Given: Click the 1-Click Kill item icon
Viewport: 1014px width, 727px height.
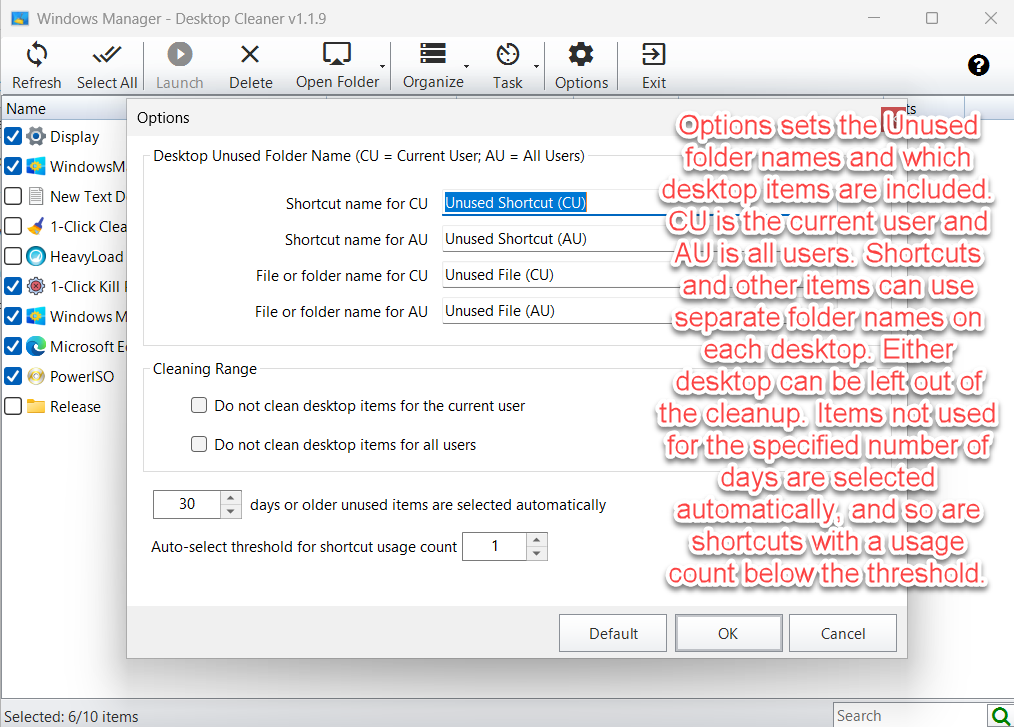Looking at the screenshot, I should 36,286.
